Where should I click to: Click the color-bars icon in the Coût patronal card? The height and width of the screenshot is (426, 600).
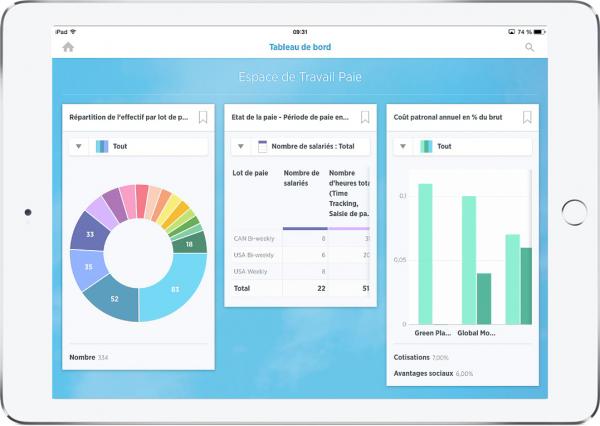426,146
